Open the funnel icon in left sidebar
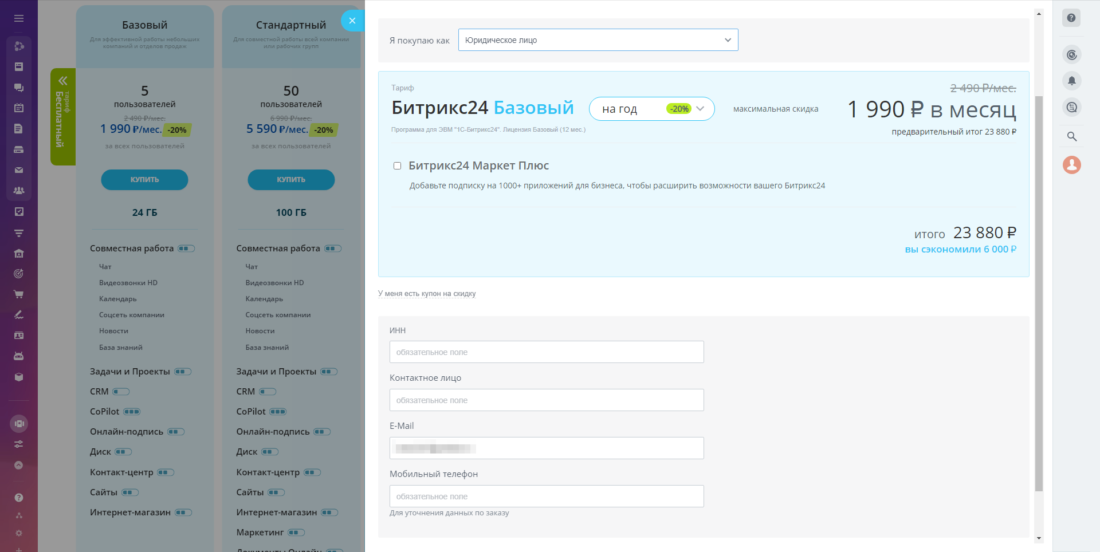Image resolution: width=1100 pixels, height=552 pixels. 19,232
